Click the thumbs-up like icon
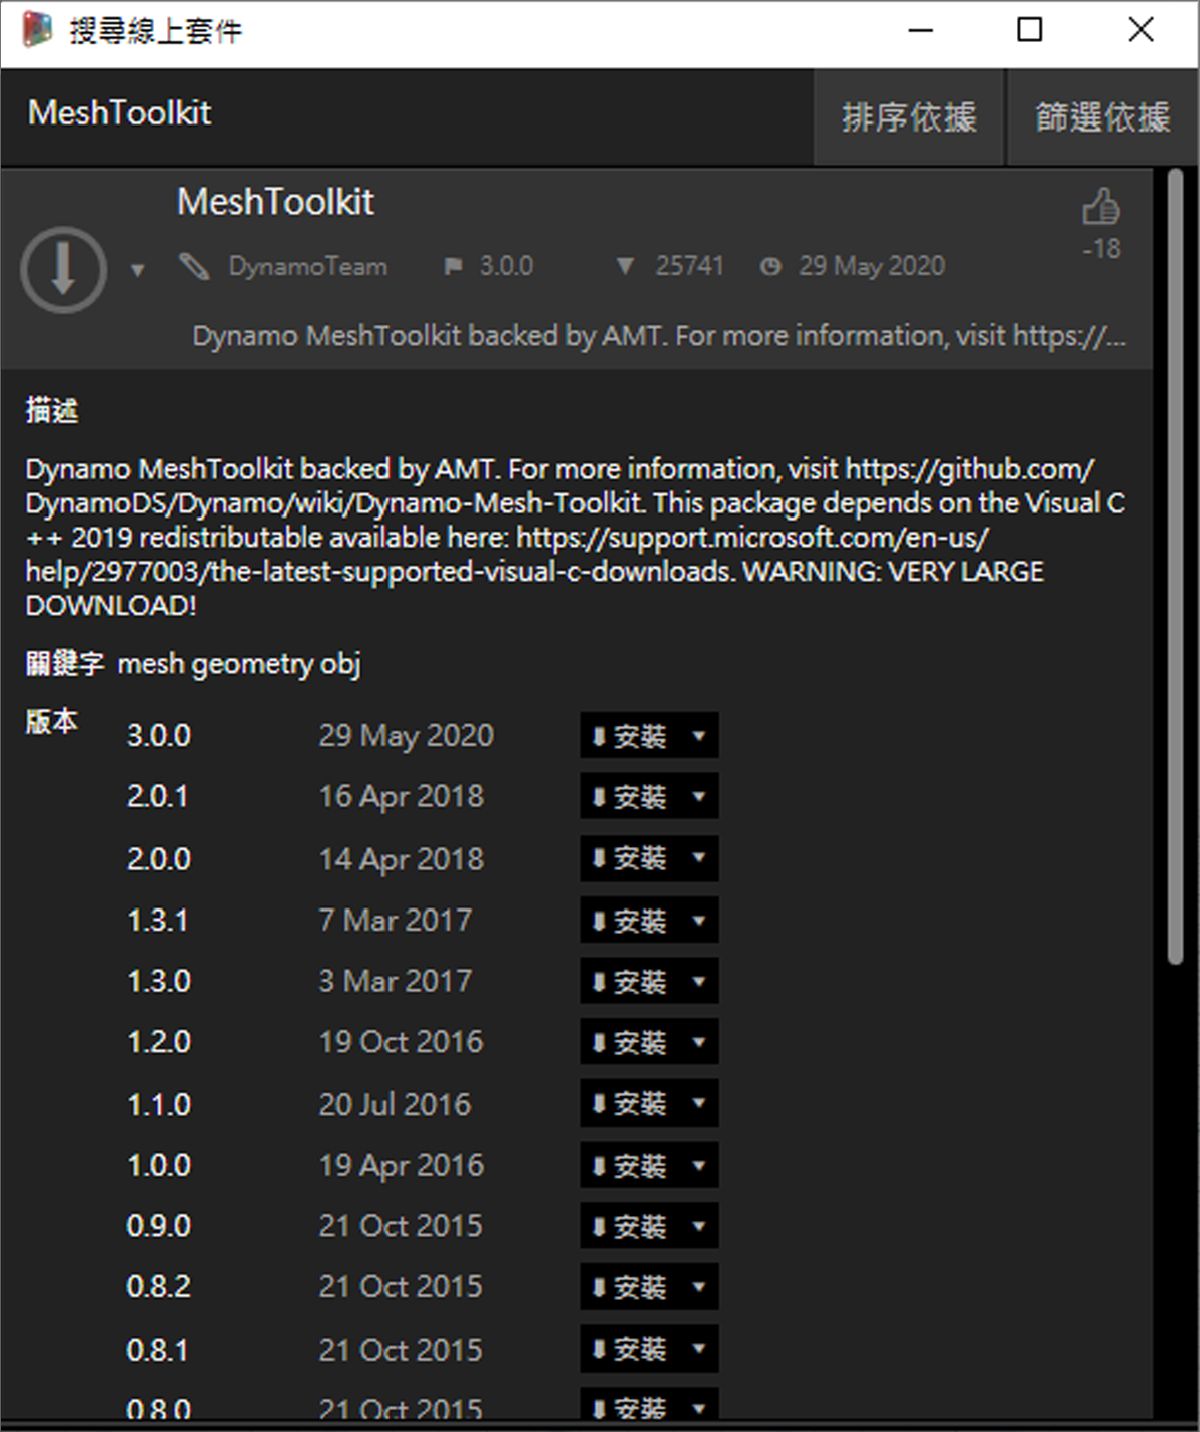Viewport: 1200px width, 1432px height. pos(1100,207)
